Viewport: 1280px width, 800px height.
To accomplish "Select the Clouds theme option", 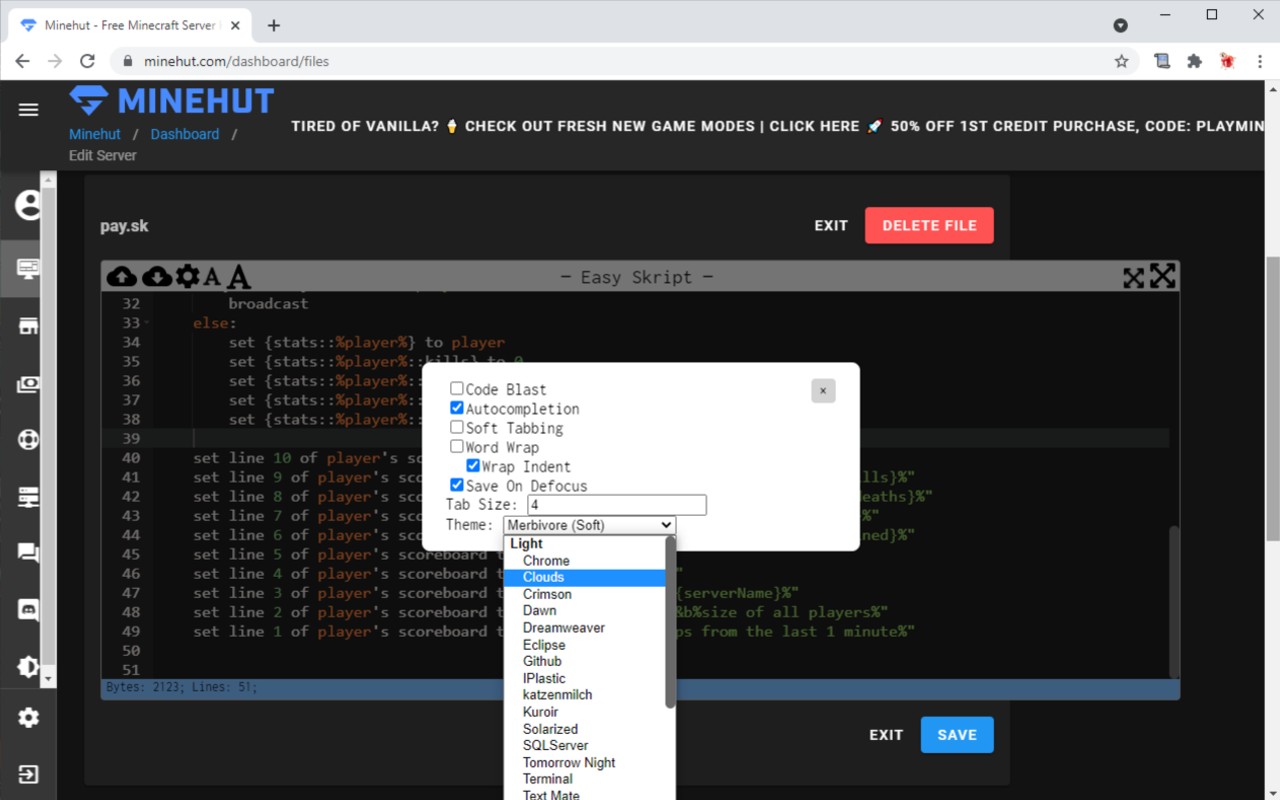I will pos(585,577).
